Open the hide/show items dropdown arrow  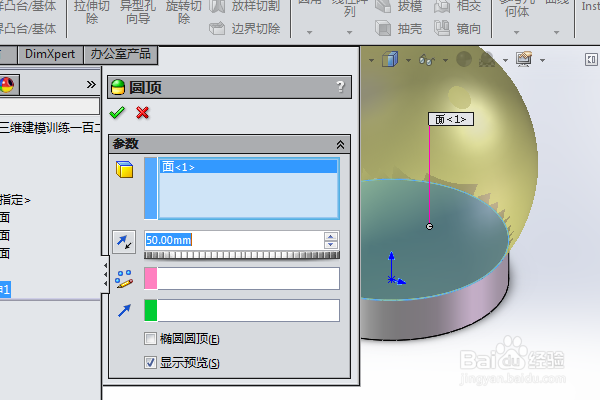coord(445,60)
